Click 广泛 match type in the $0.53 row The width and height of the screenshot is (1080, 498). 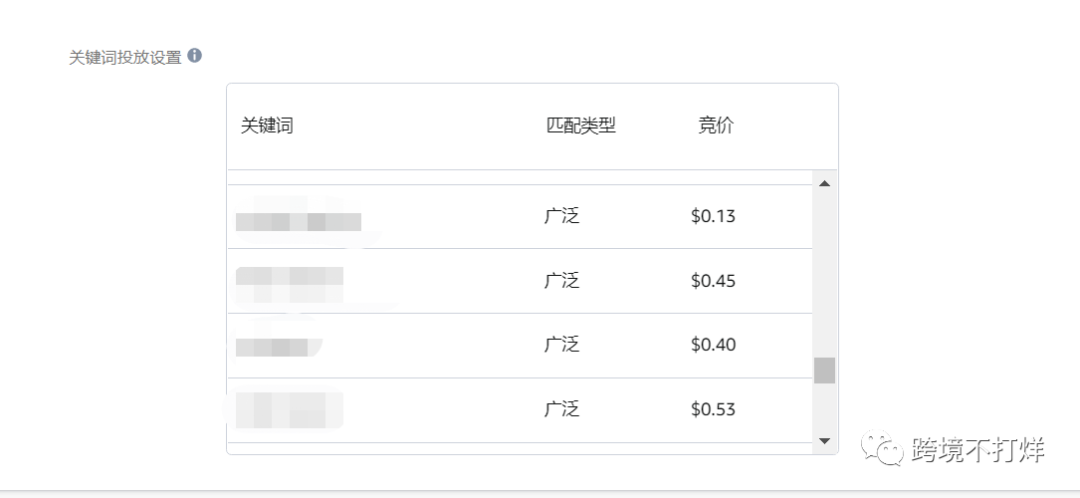pyautogui.click(x=561, y=410)
